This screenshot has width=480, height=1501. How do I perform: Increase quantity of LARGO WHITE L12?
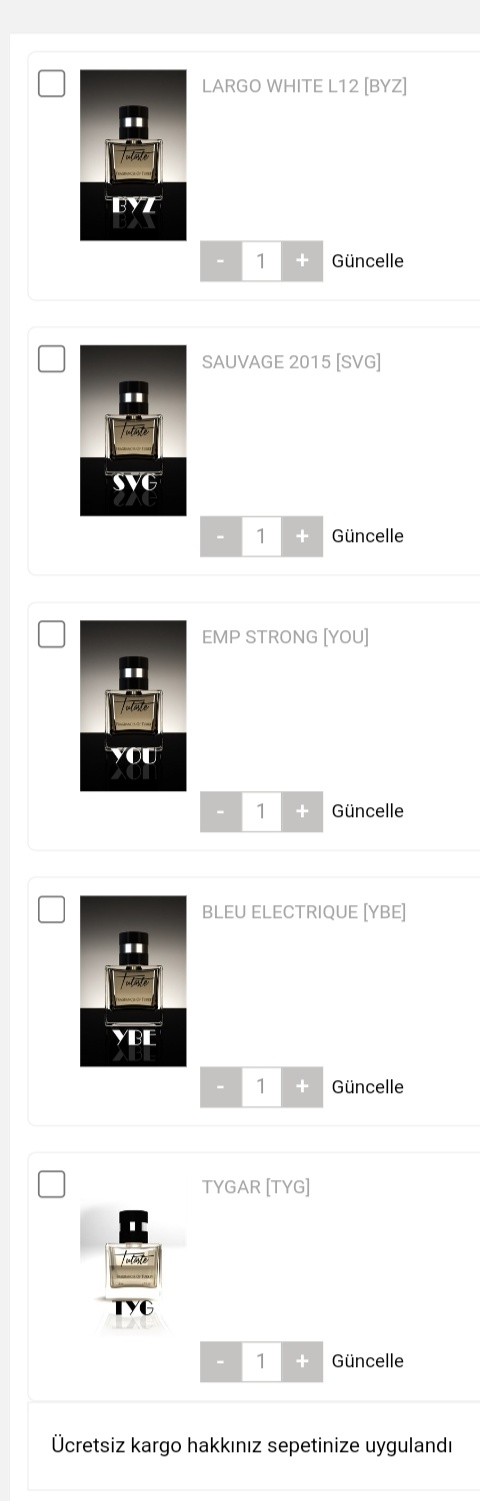(x=302, y=261)
